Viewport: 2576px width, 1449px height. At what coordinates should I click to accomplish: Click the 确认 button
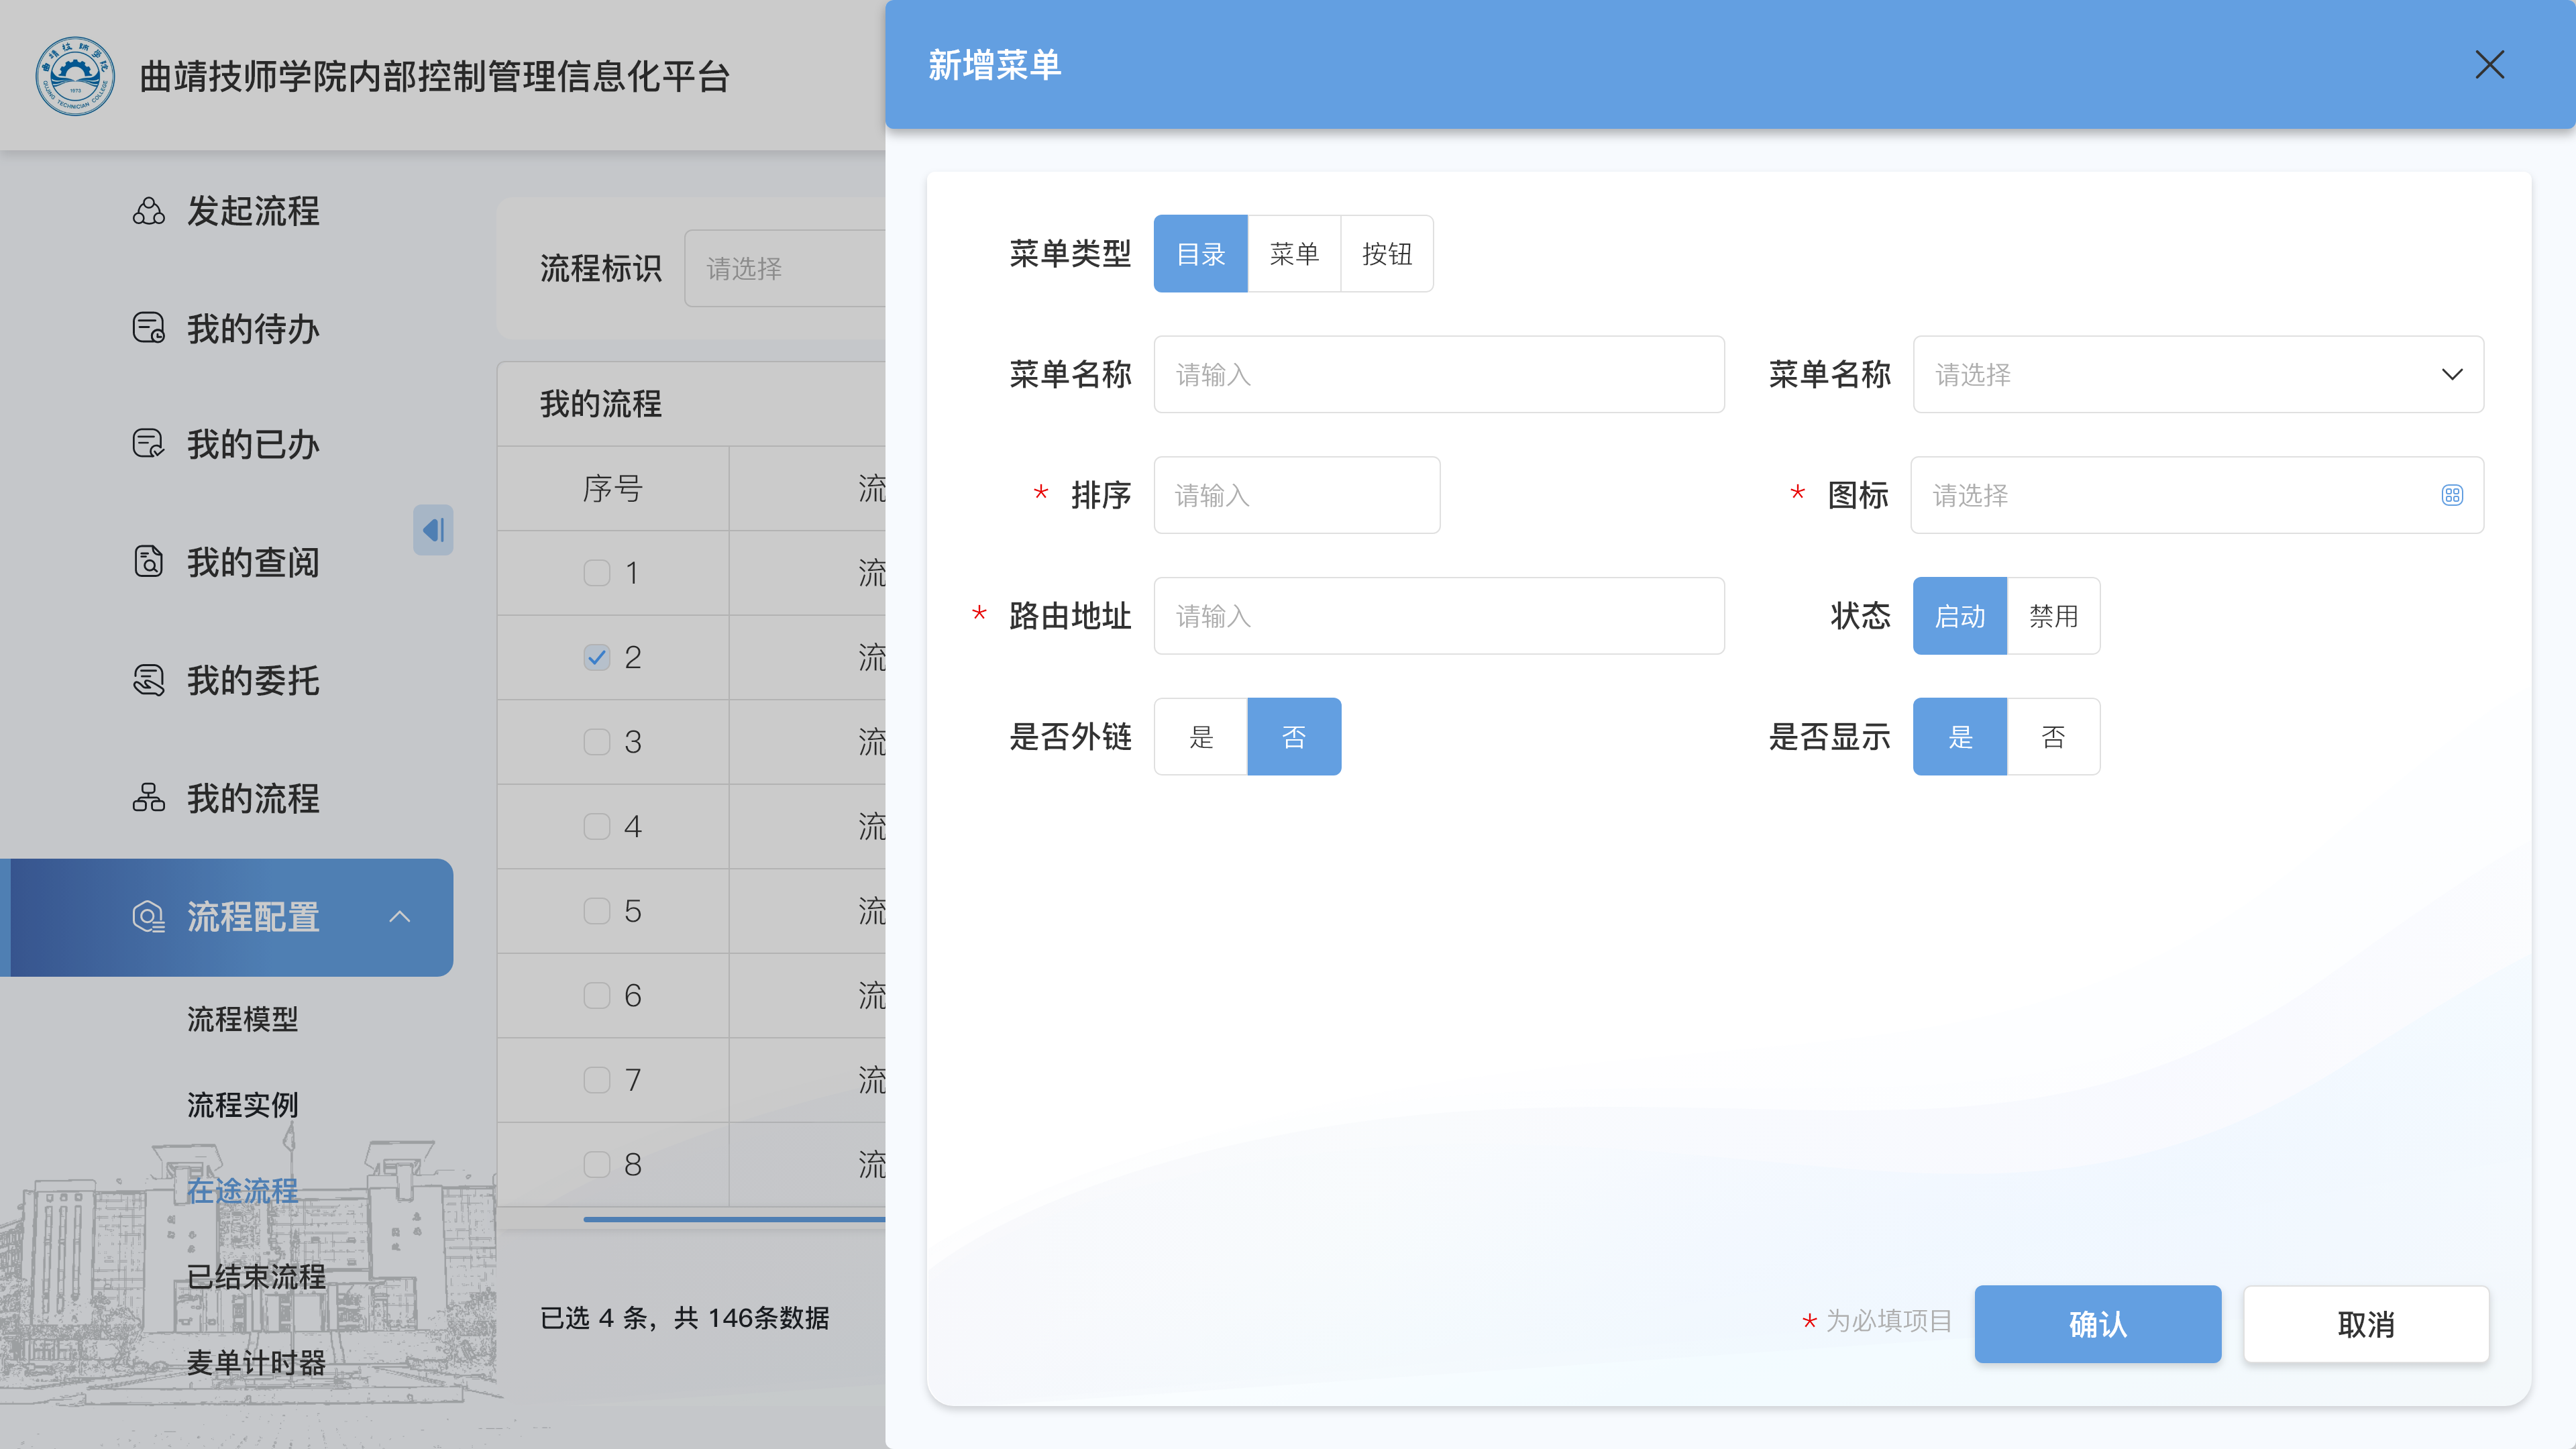[x=2097, y=1324]
